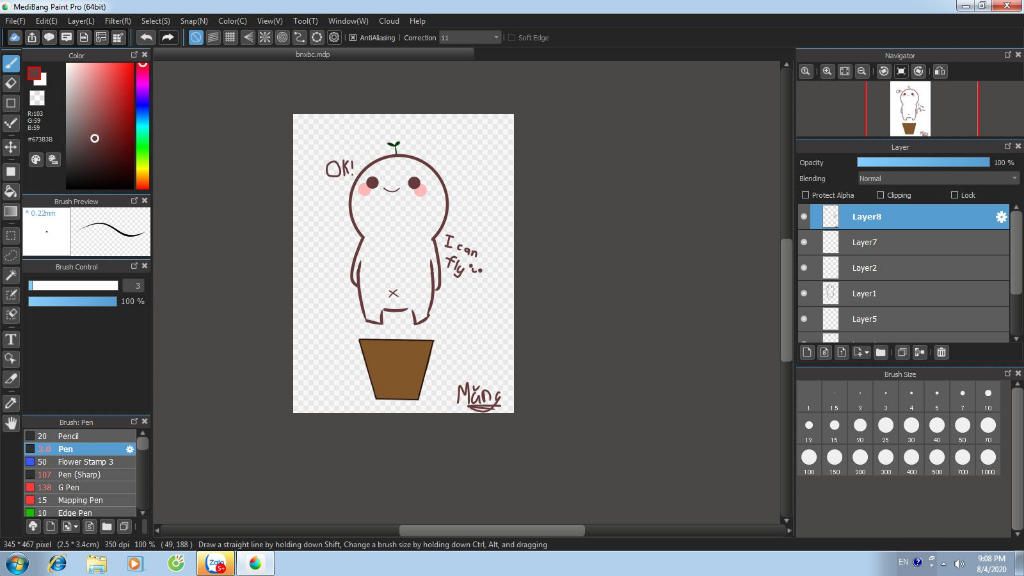Screen dimensions: 1024x576
Task: Select the Eraser tool
Action: point(11,83)
